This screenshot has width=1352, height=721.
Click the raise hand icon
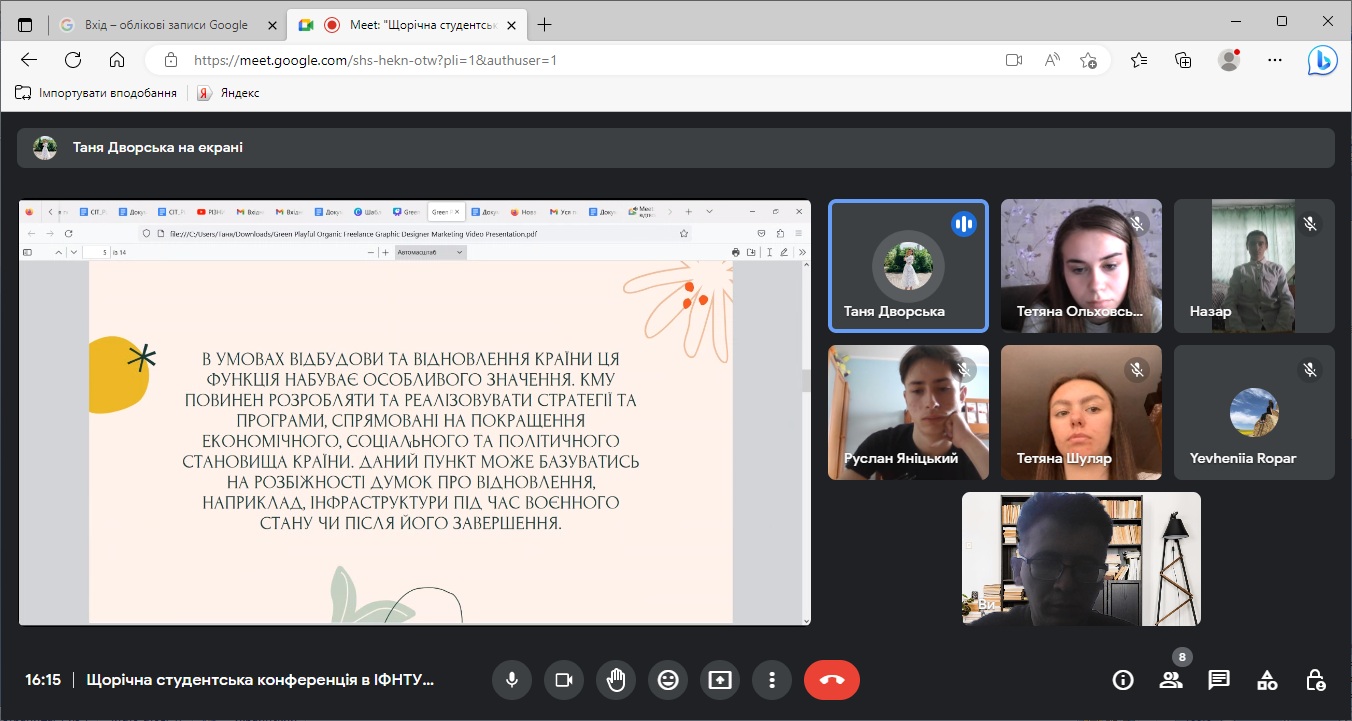coord(616,680)
